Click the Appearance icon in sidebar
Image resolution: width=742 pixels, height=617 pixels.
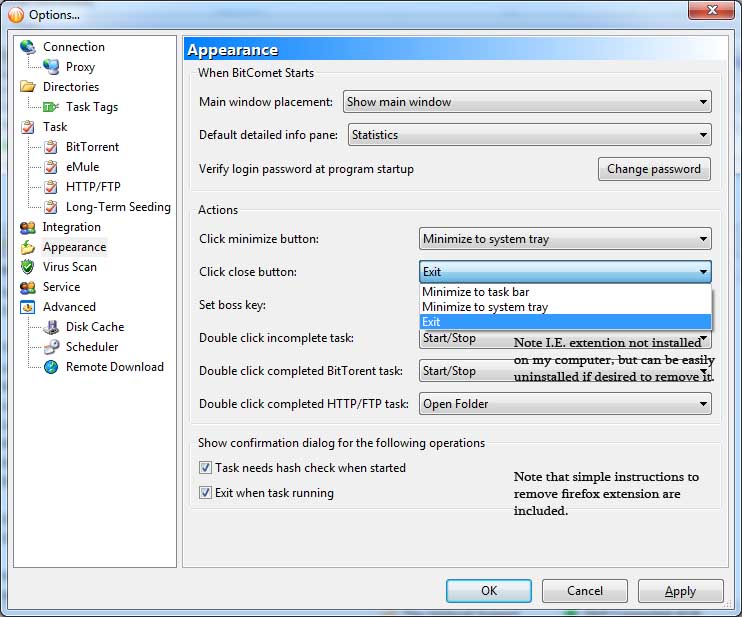tap(28, 247)
